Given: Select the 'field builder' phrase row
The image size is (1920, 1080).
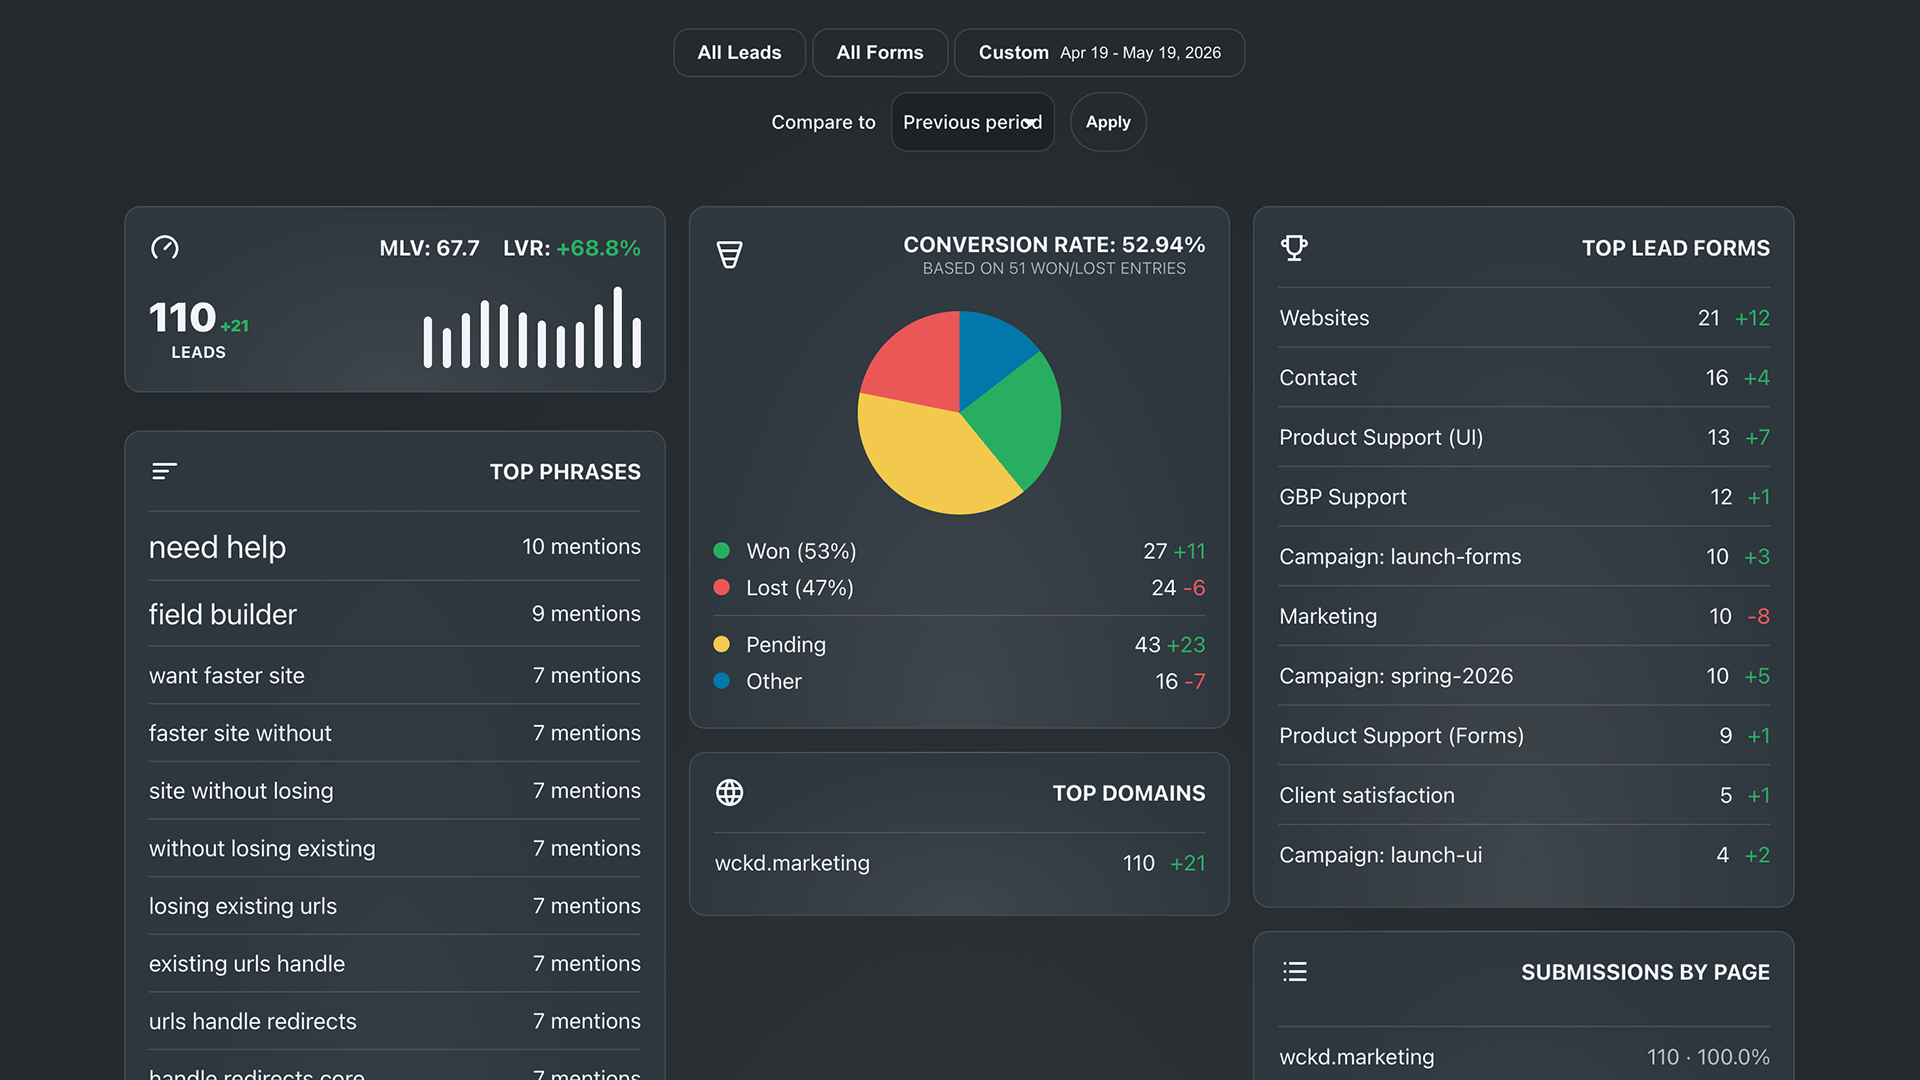Looking at the screenshot, I should [x=395, y=614].
